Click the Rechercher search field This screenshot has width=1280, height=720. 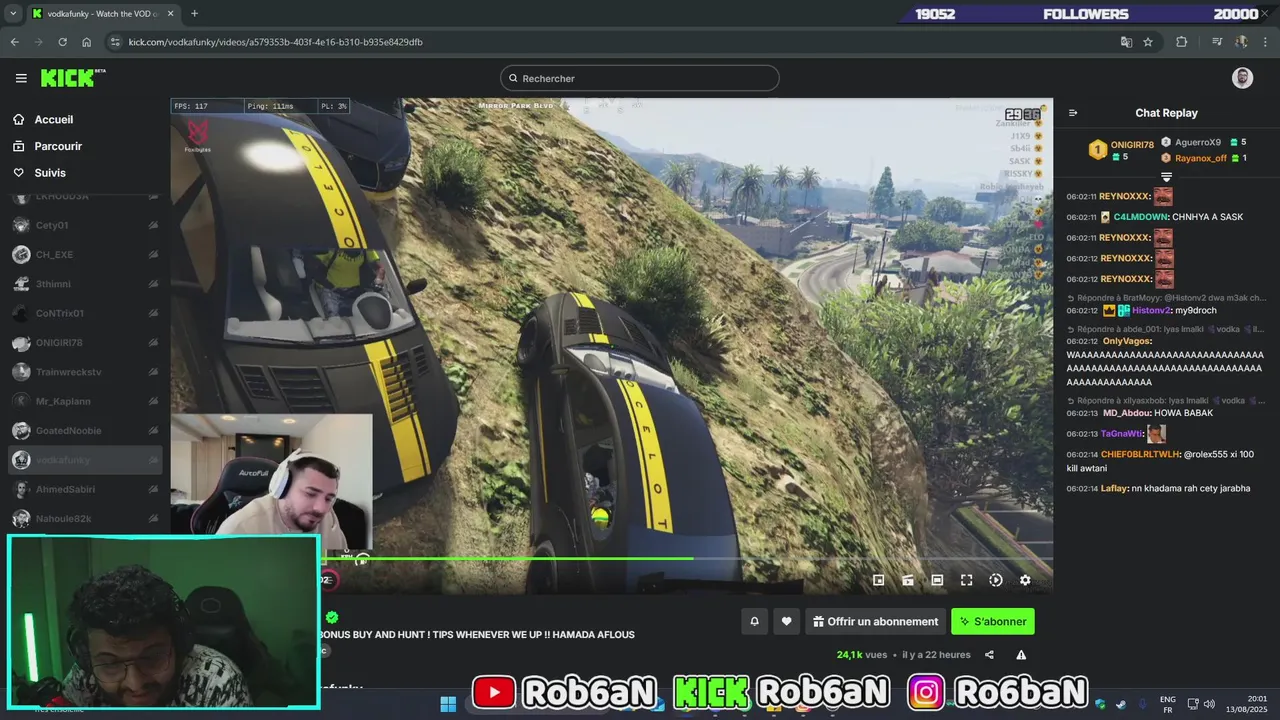(x=640, y=78)
